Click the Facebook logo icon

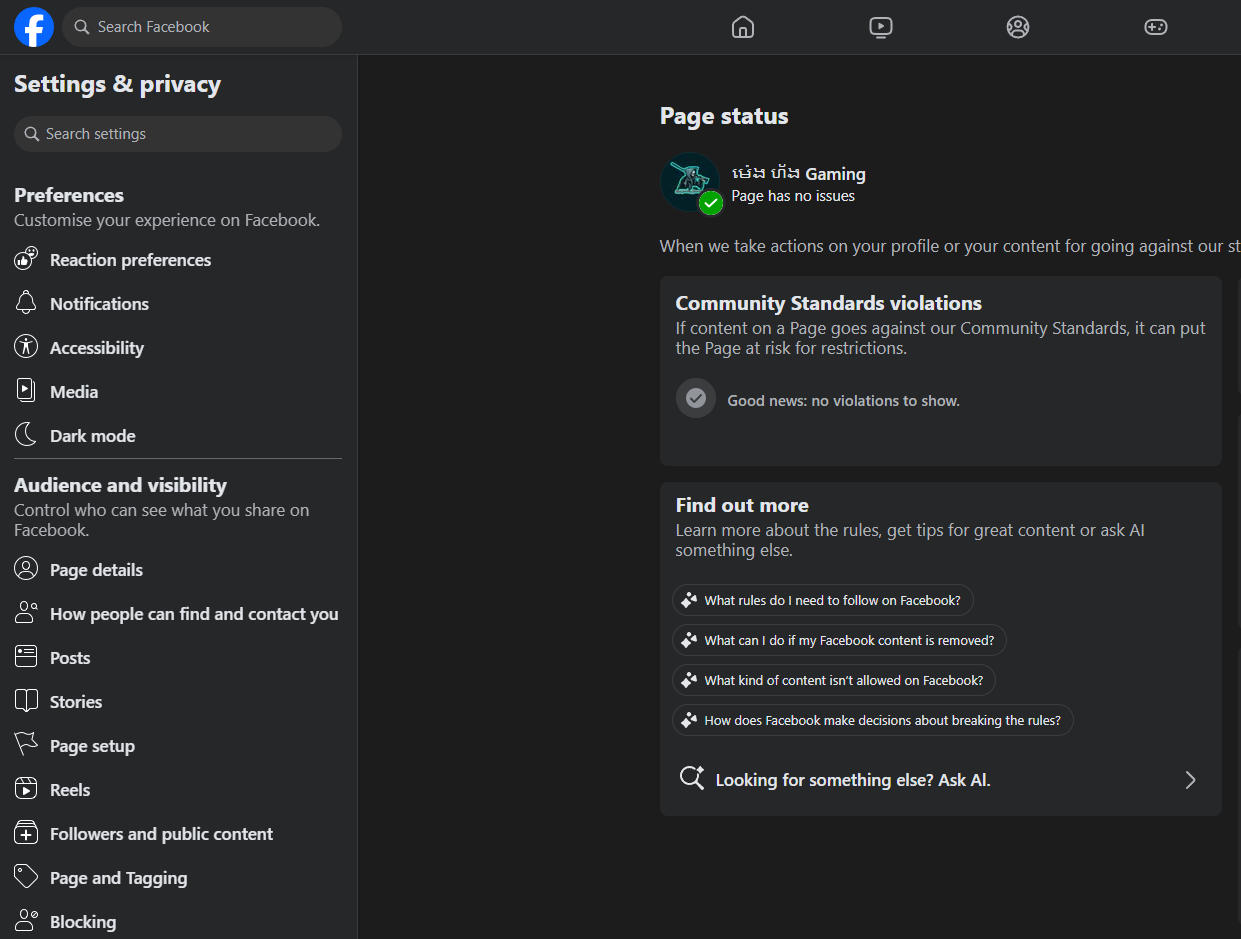tap(34, 27)
